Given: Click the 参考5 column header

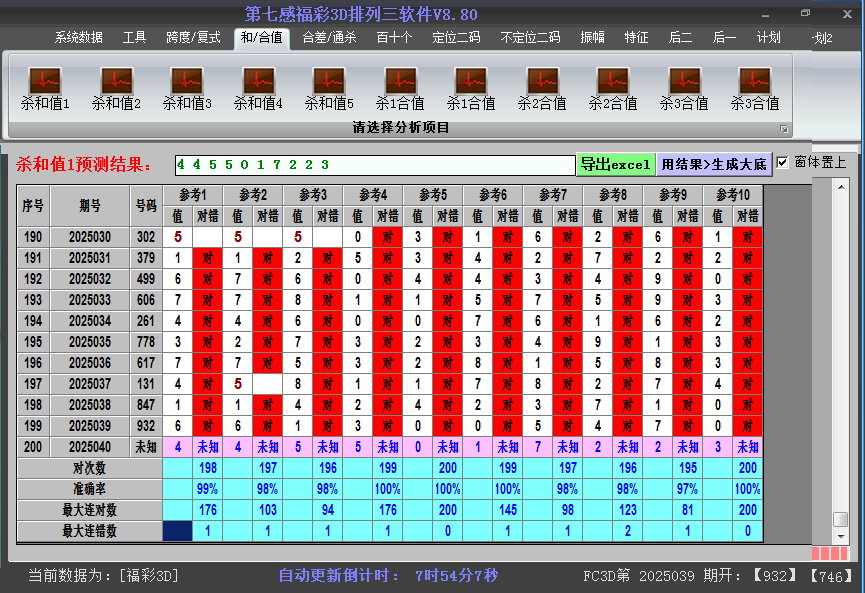Looking at the screenshot, I should click(433, 195).
